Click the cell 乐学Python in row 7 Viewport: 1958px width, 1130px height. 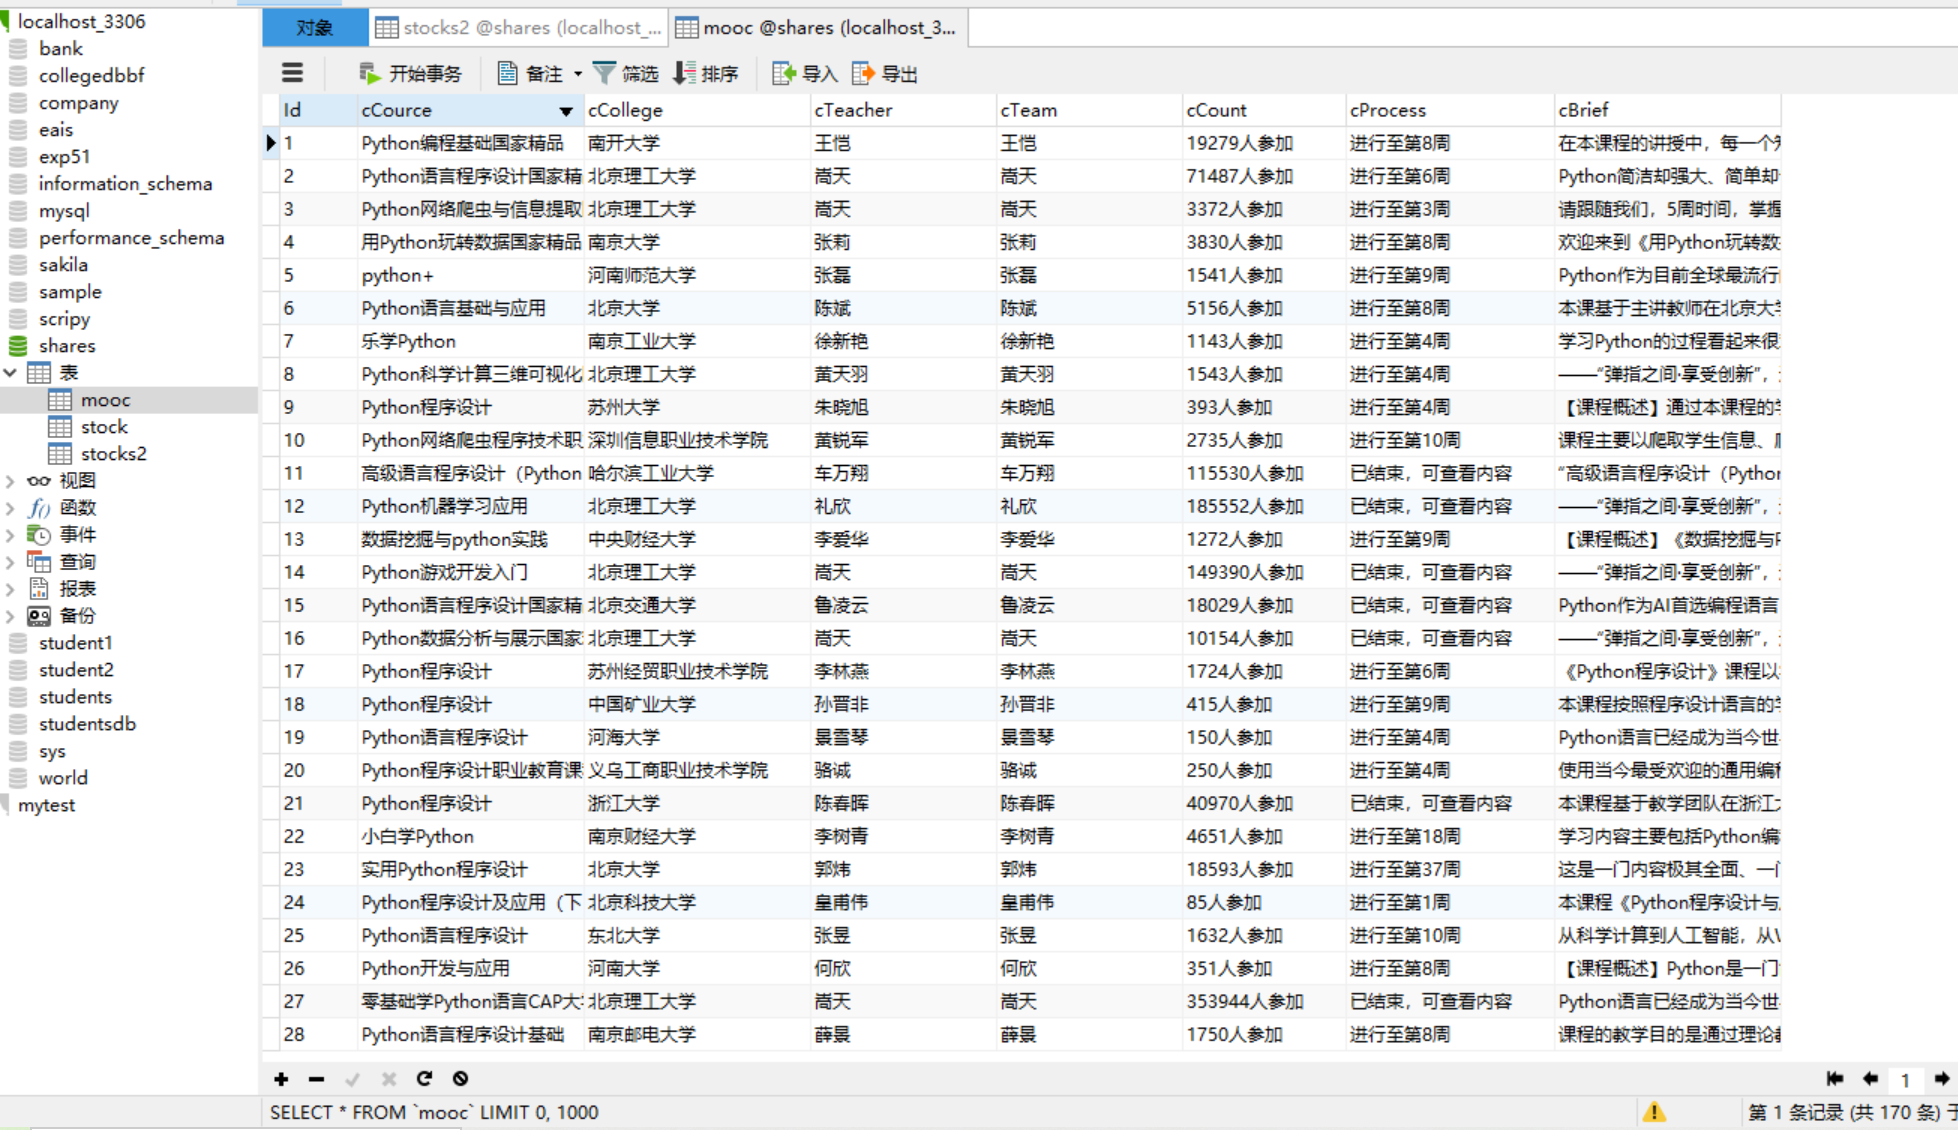[469, 341]
